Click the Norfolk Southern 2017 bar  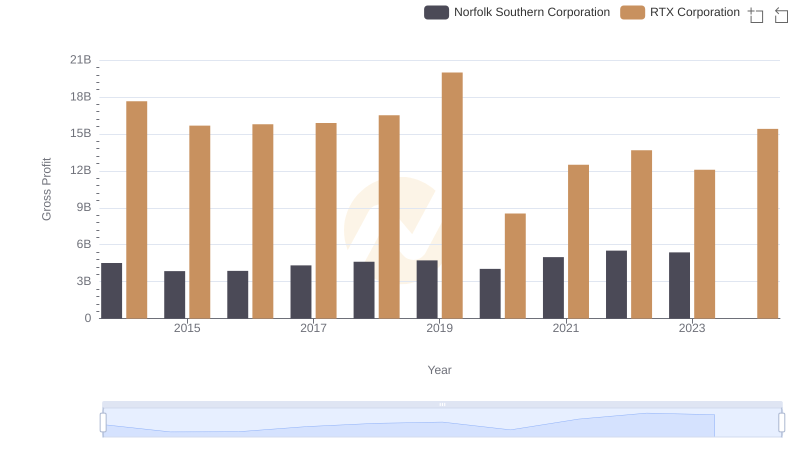[x=301, y=292]
